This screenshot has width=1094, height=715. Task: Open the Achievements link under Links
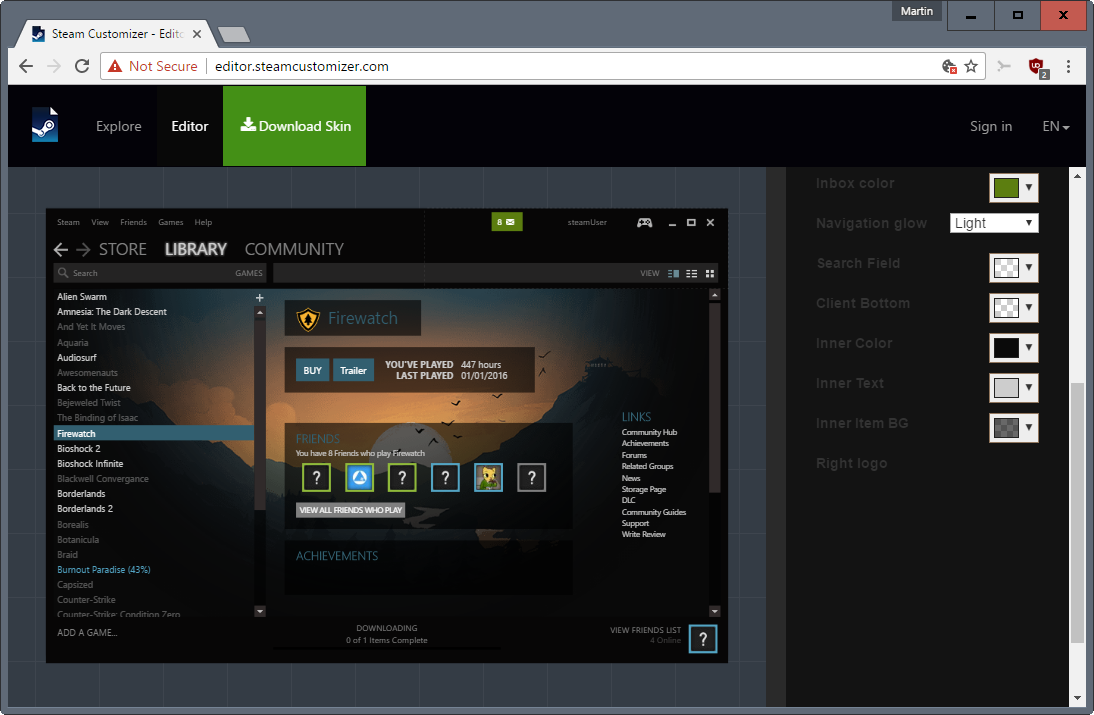[x=645, y=444]
